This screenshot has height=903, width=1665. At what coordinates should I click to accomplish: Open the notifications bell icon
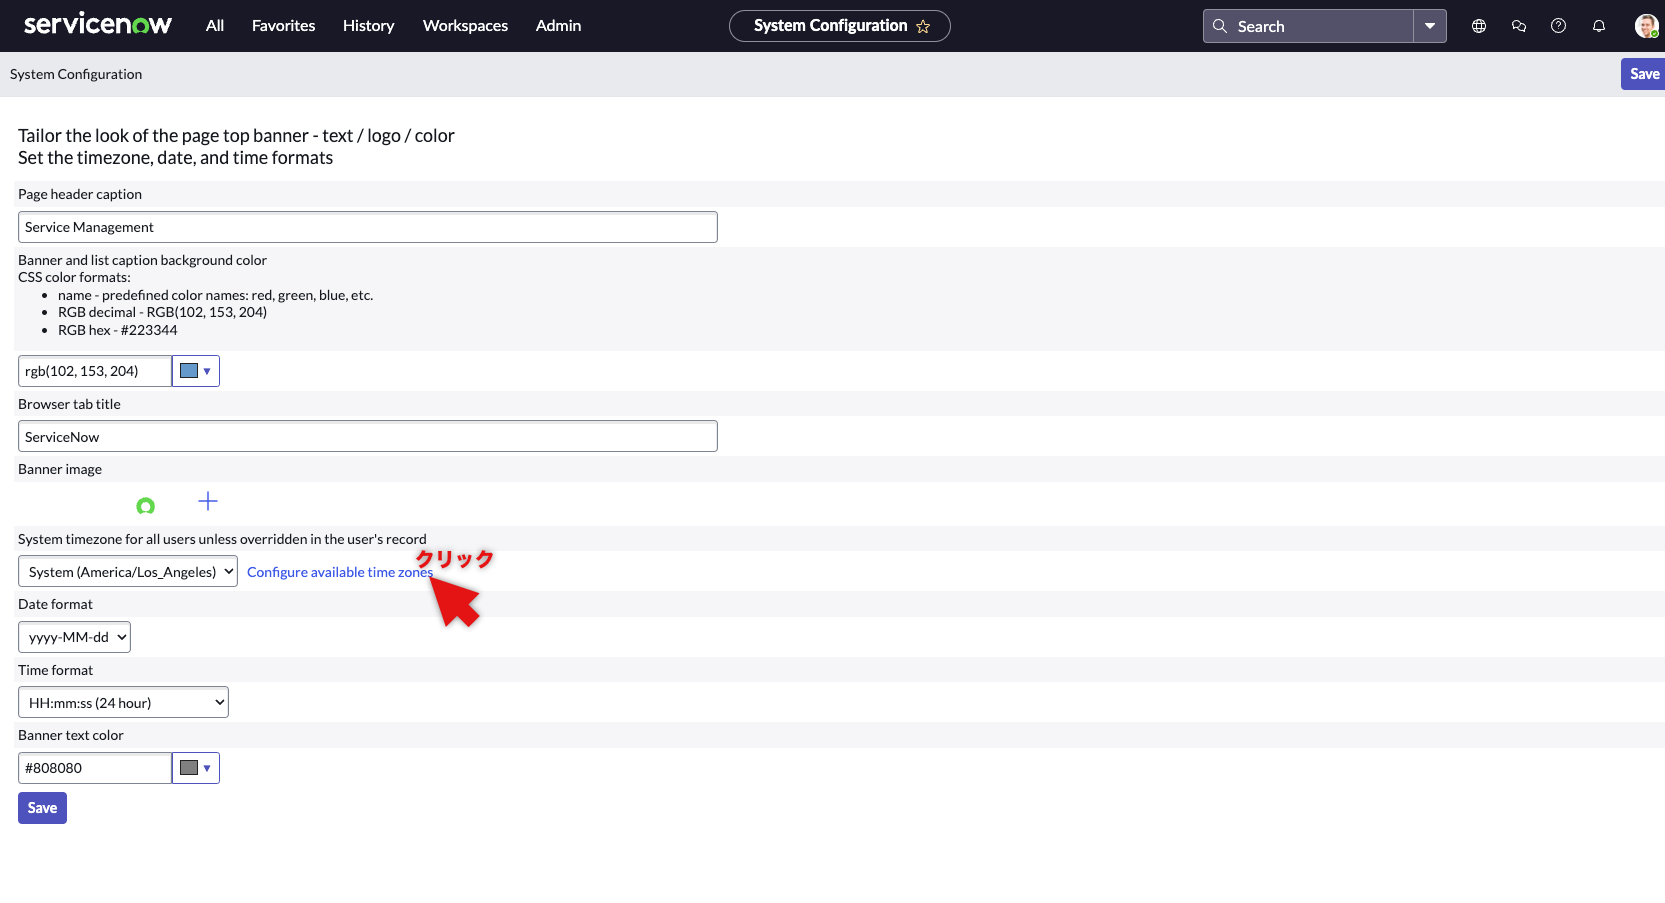pos(1598,26)
